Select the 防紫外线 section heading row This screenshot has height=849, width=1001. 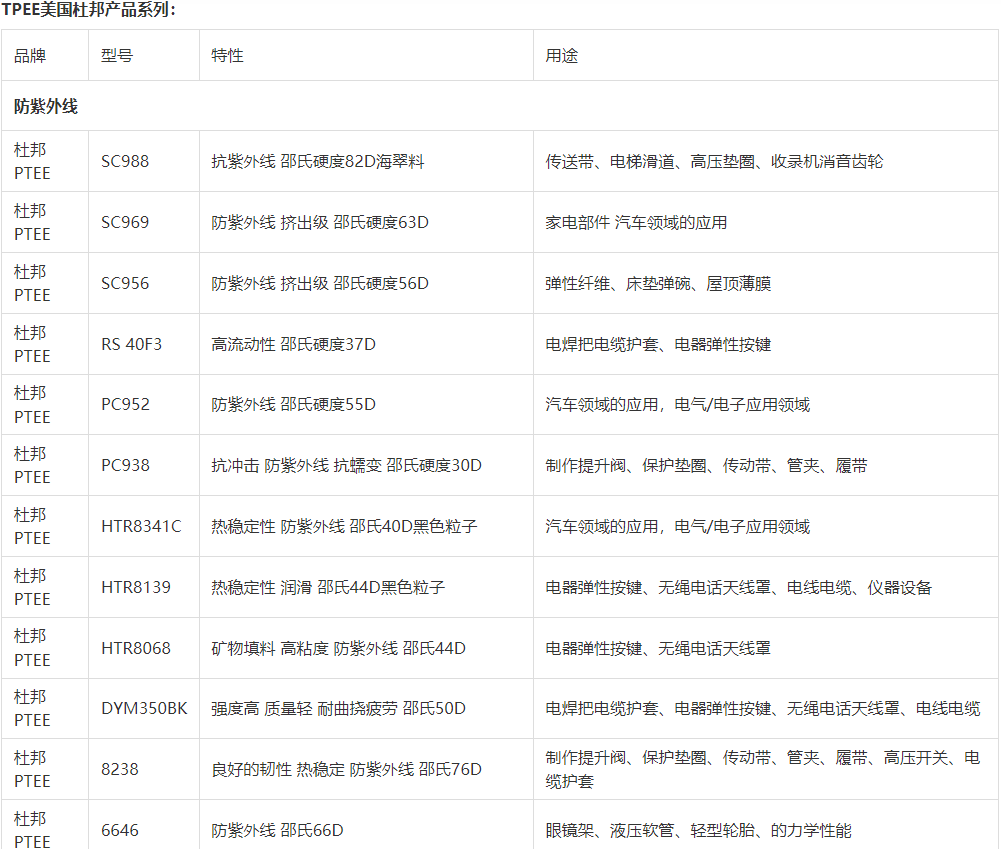tap(46, 106)
